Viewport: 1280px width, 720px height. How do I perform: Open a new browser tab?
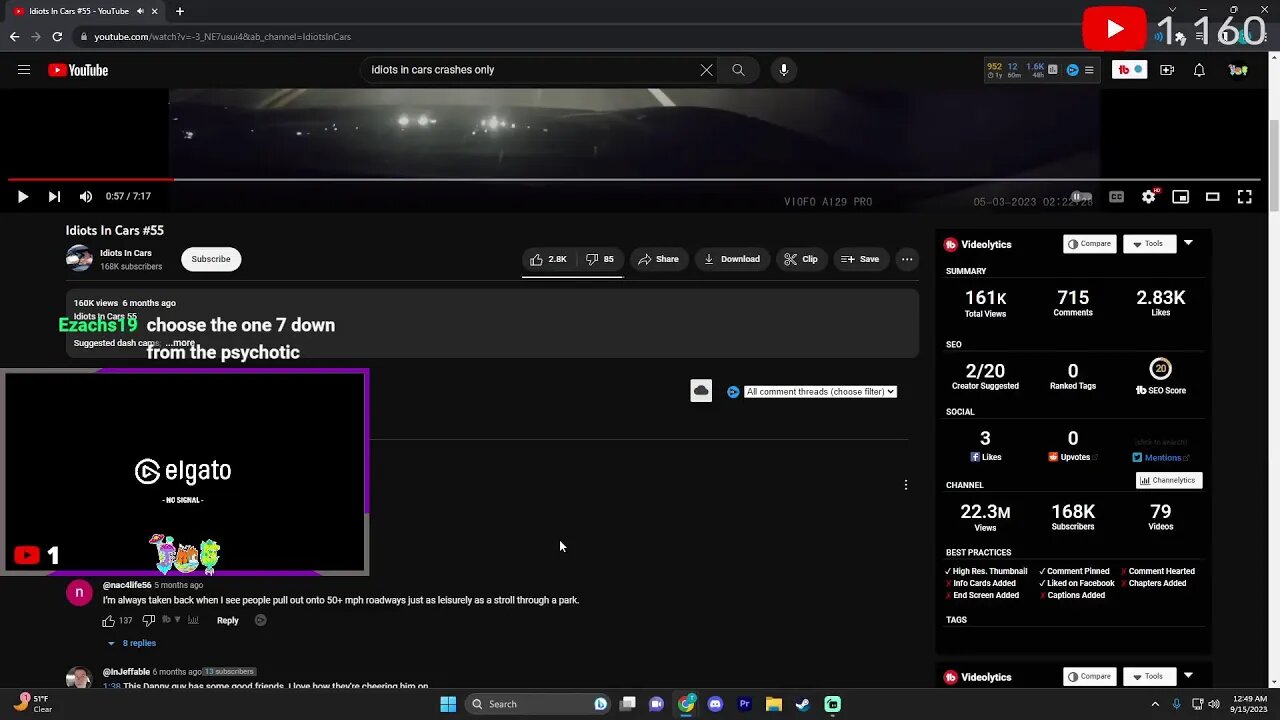pos(180,11)
